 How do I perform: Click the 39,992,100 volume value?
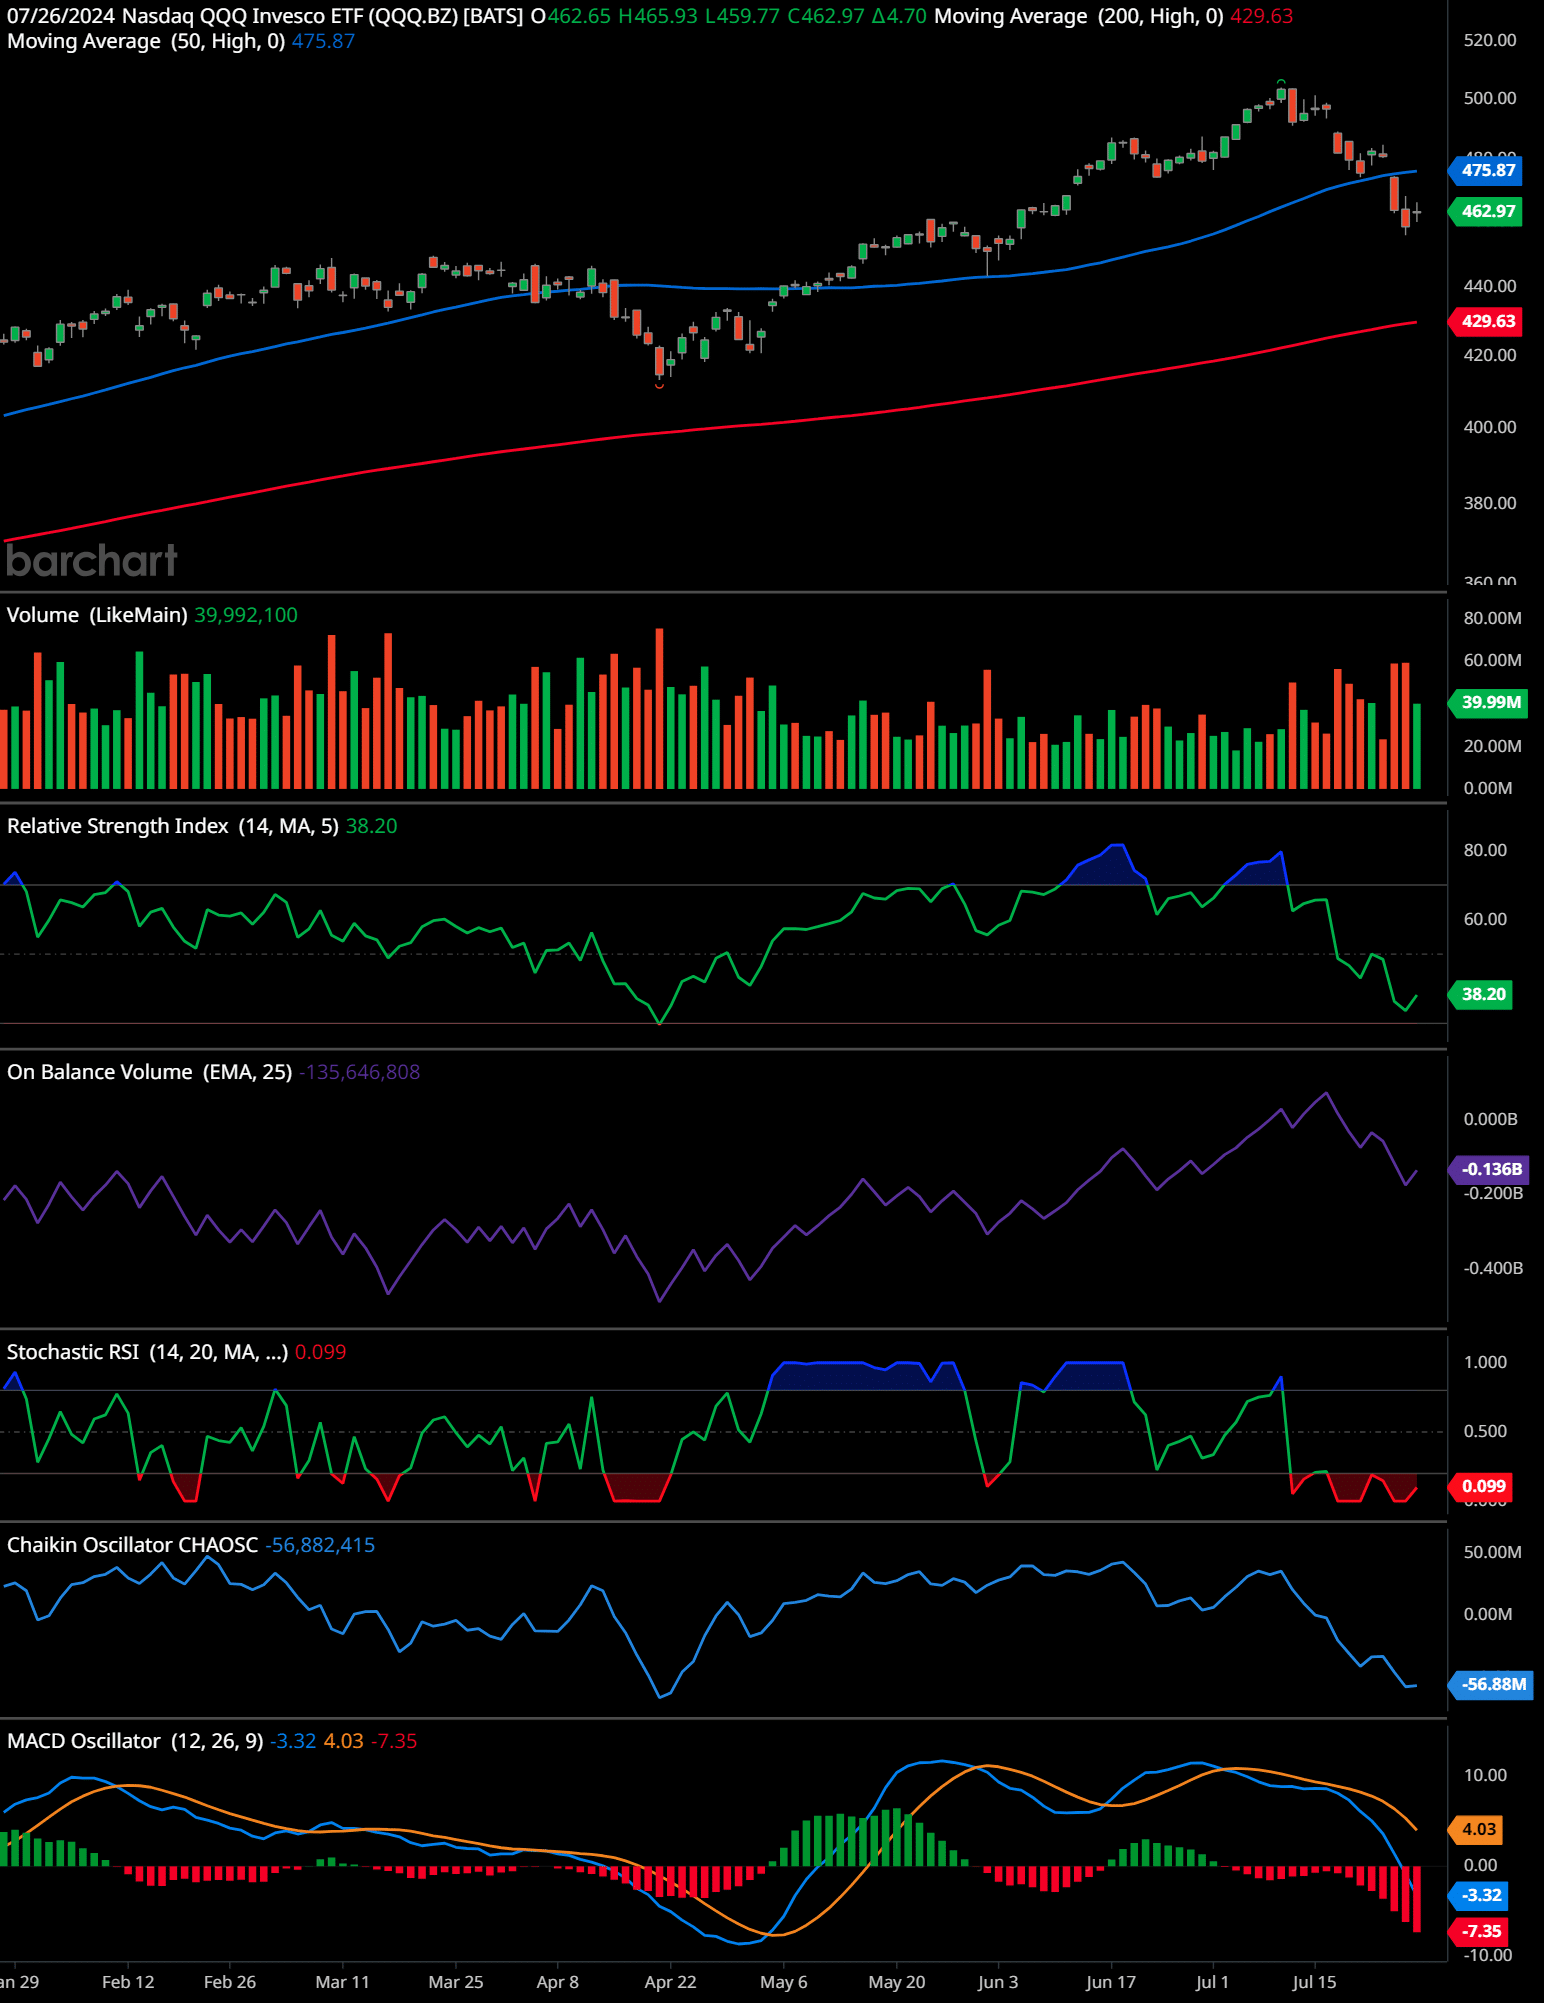pyautogui.click(x=246, y=615)
